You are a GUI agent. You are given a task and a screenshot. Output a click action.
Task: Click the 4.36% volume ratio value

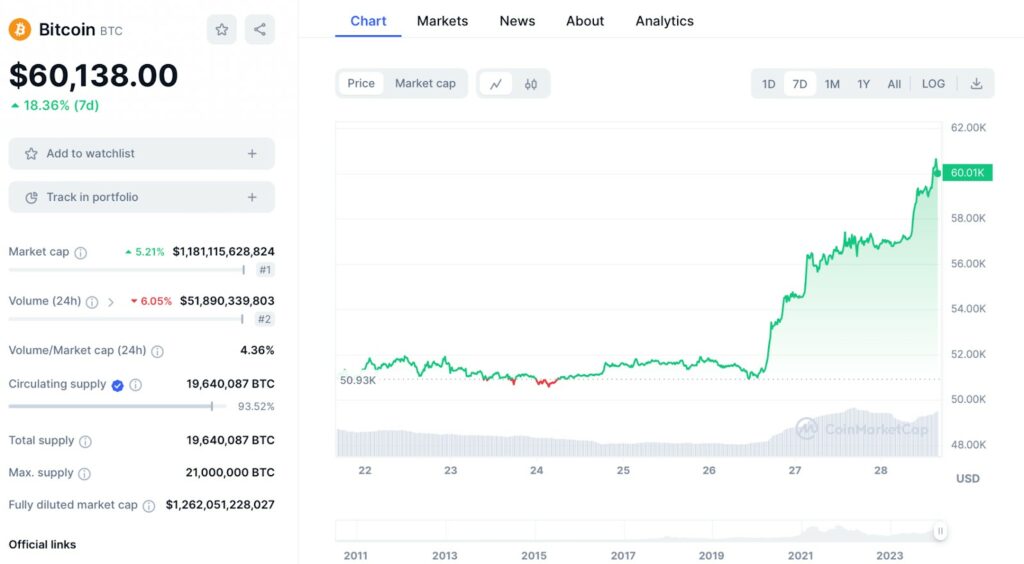257,350
